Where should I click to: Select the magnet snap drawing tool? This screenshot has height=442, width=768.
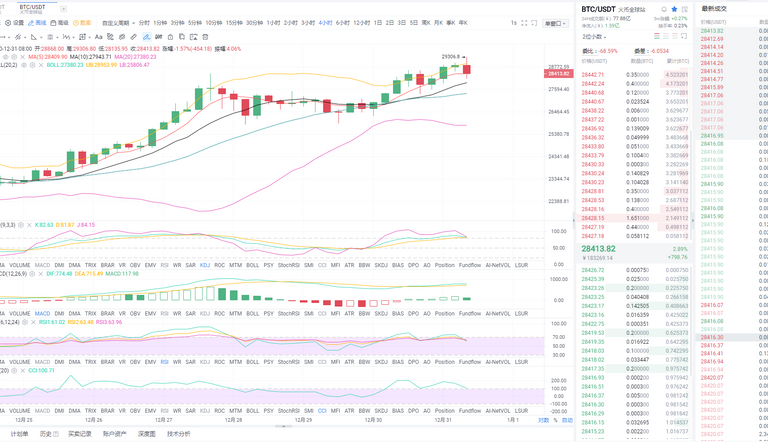point(110,37)
